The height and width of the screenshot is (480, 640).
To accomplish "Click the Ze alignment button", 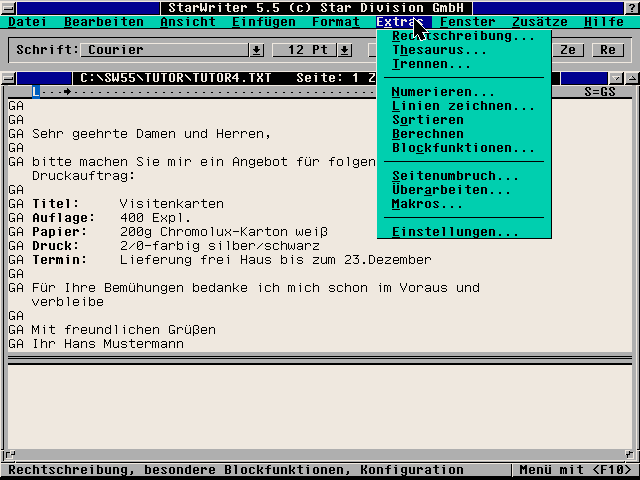I will (568, 50).
